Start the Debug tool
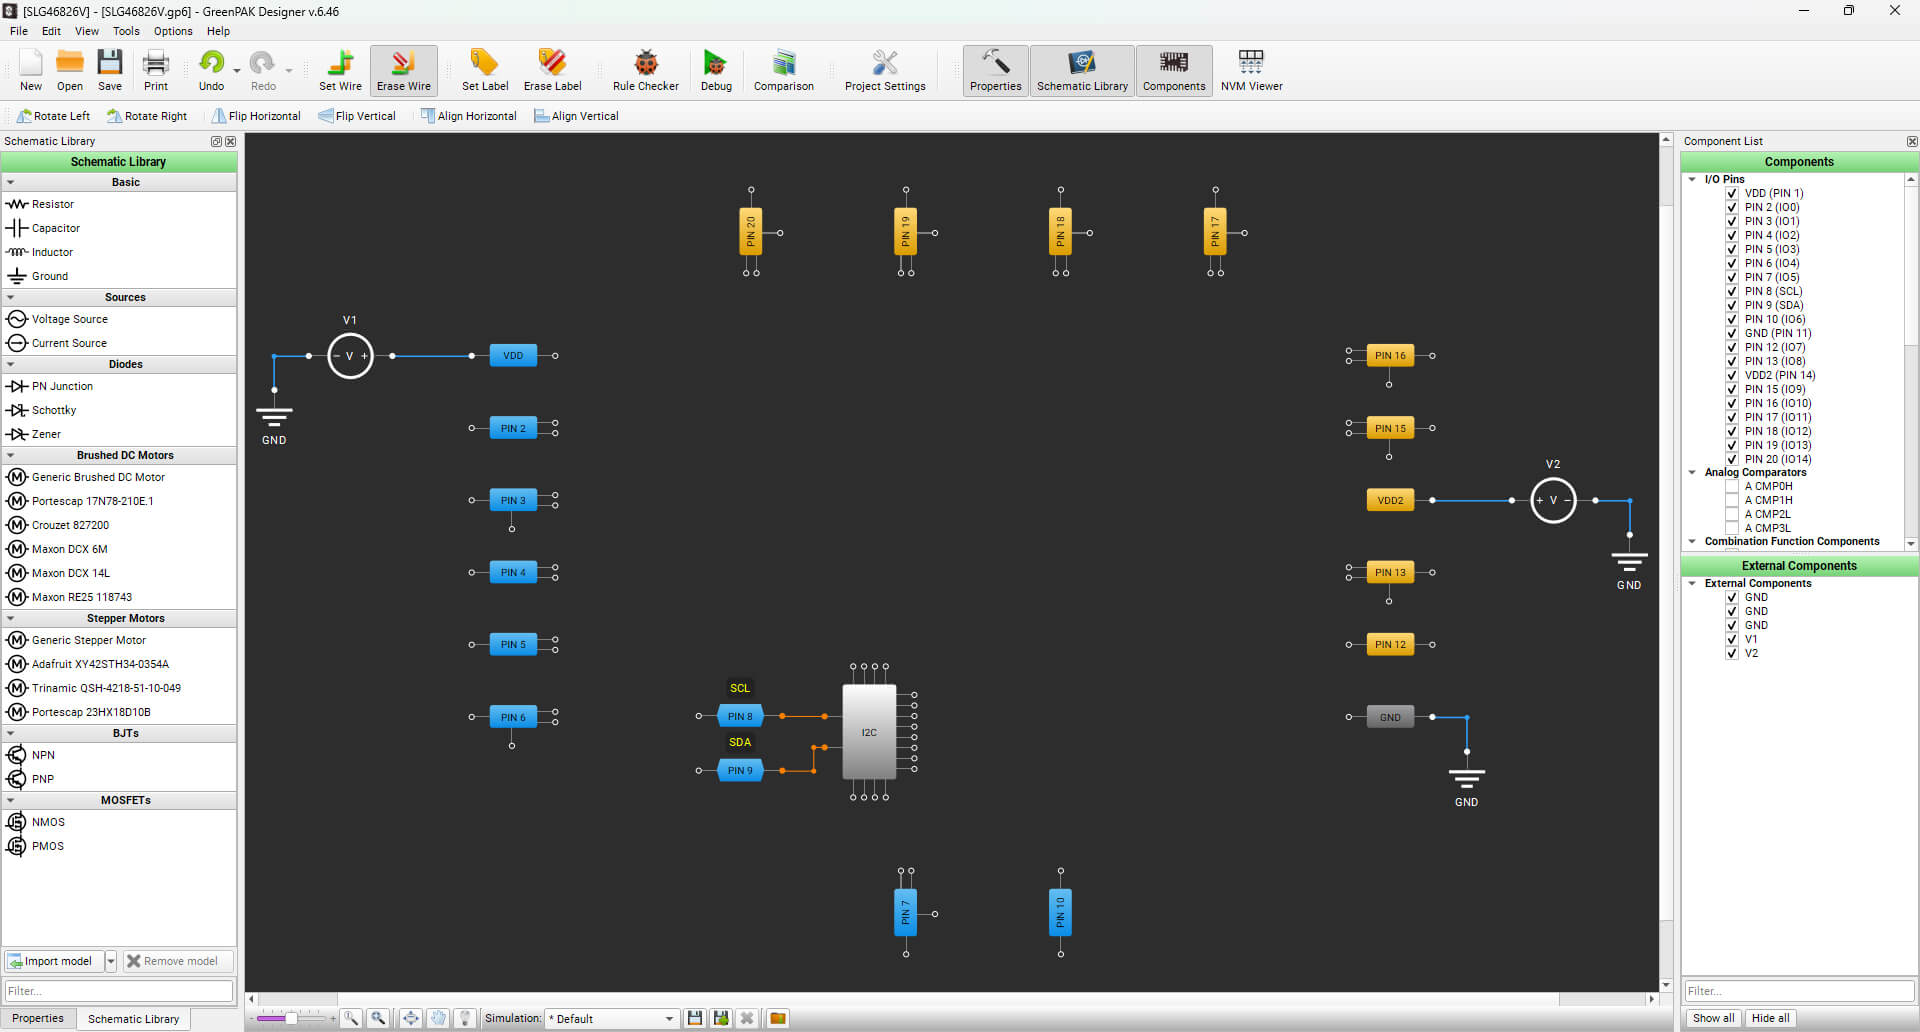The height and width of the screenshot is (1032, 1920). [716, 70]
